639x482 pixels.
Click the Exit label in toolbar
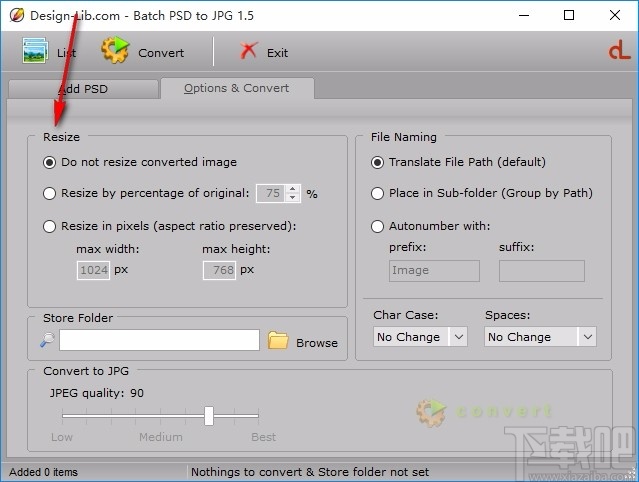(x=278, y=53)
